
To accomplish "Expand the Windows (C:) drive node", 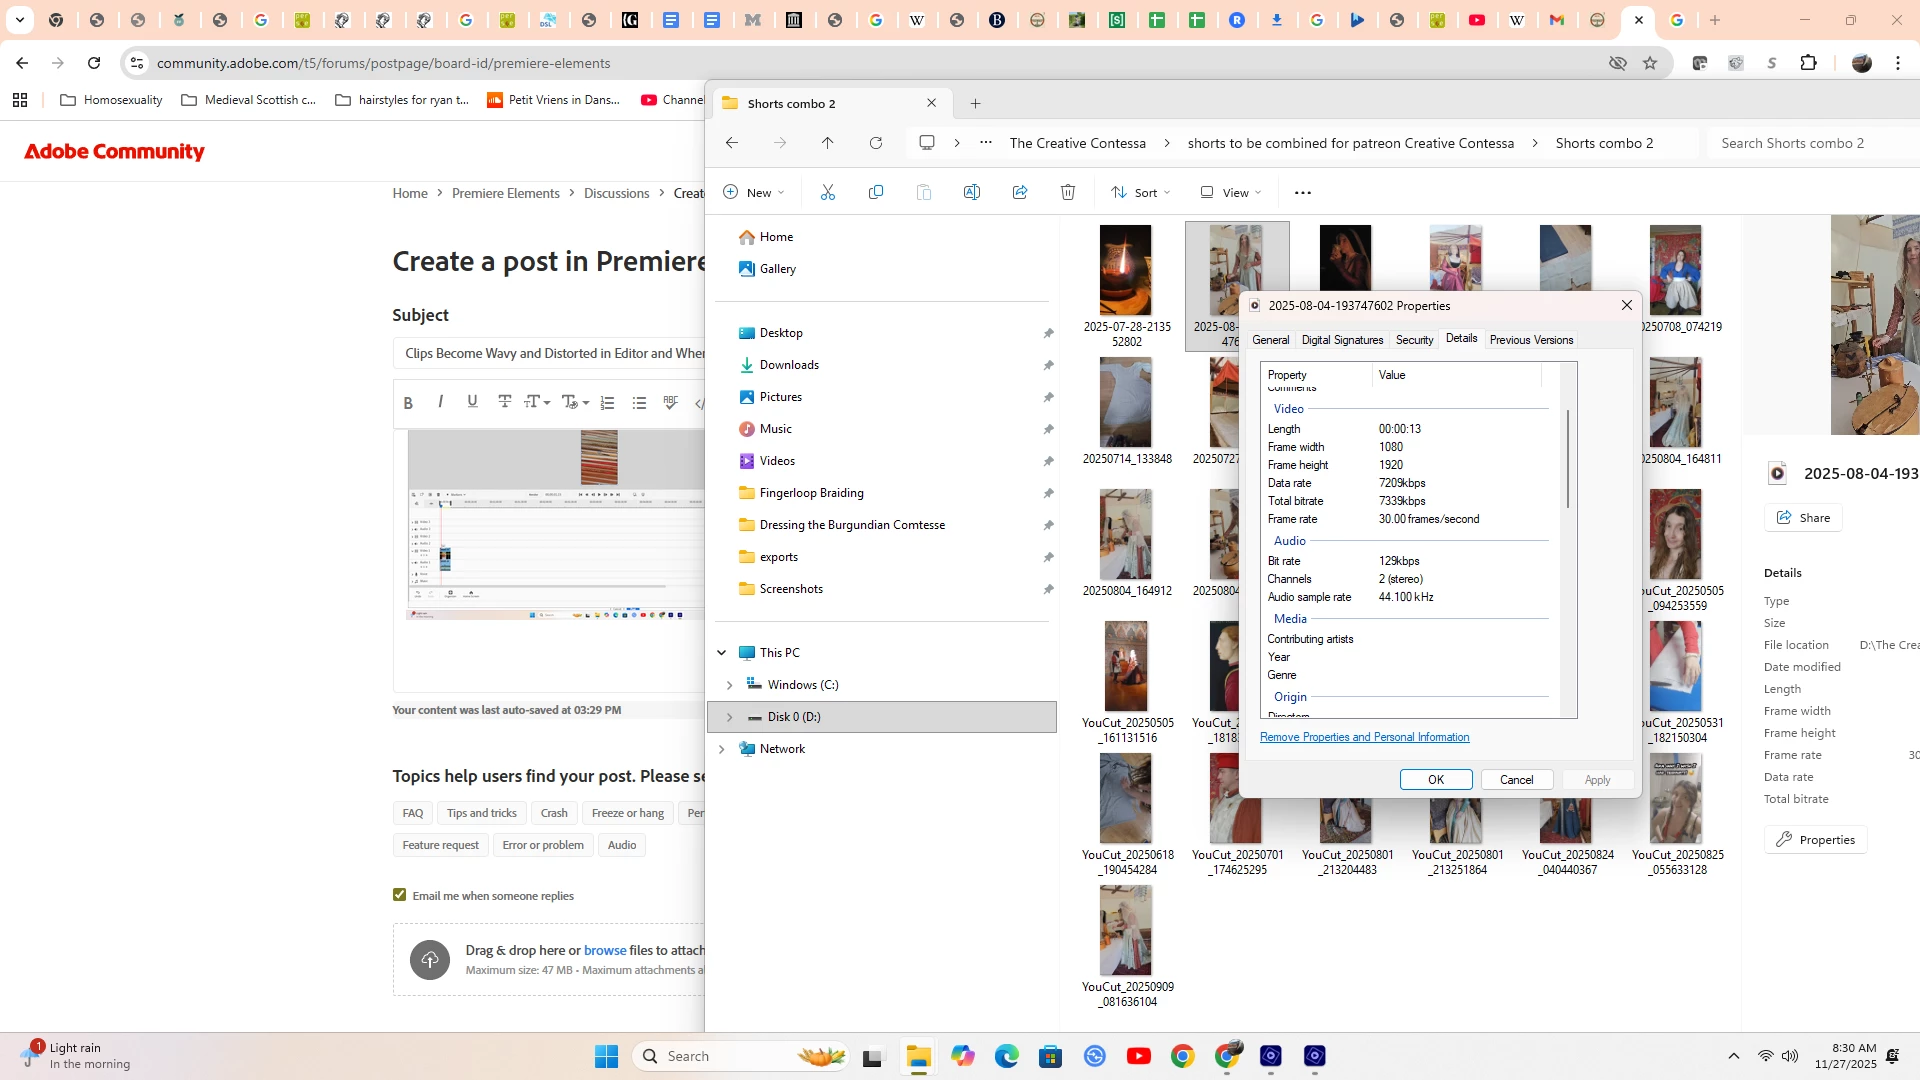I will pos(729,685).
